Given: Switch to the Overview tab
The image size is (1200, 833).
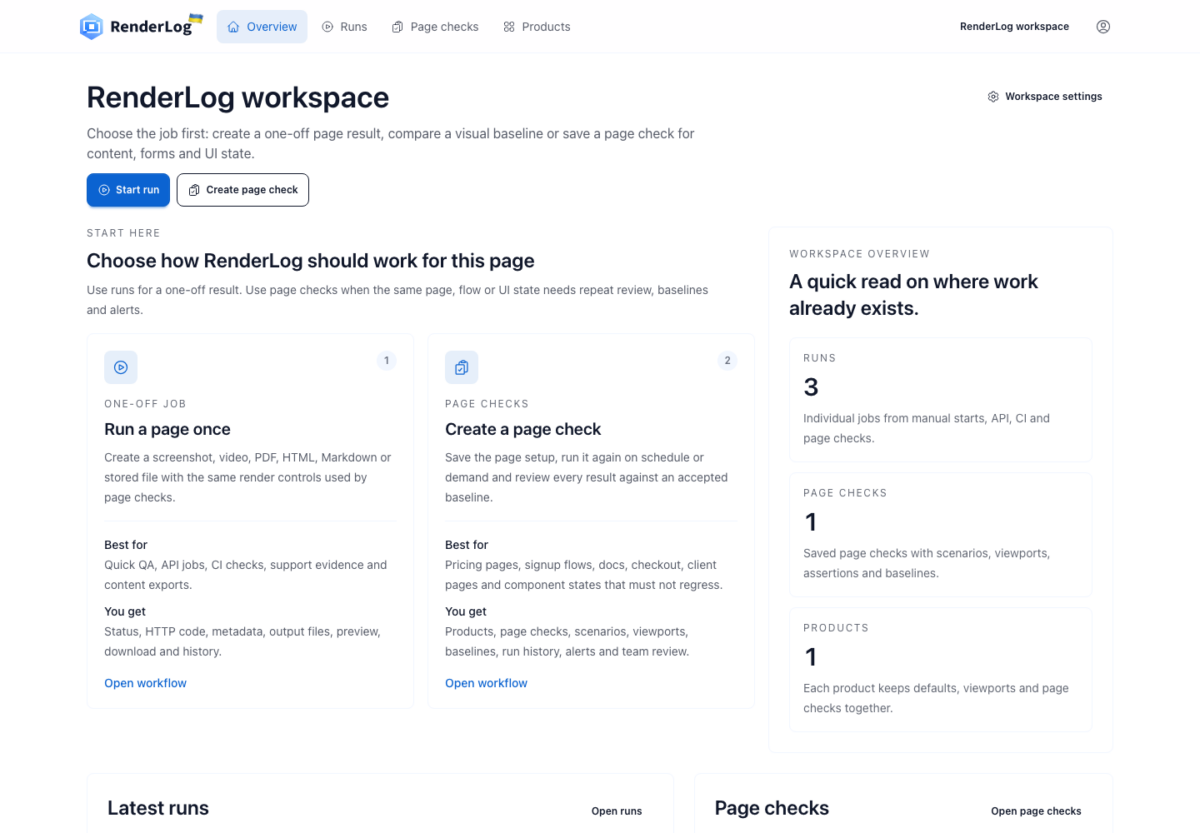Looking at the screenshot, I should coord(262,27).
